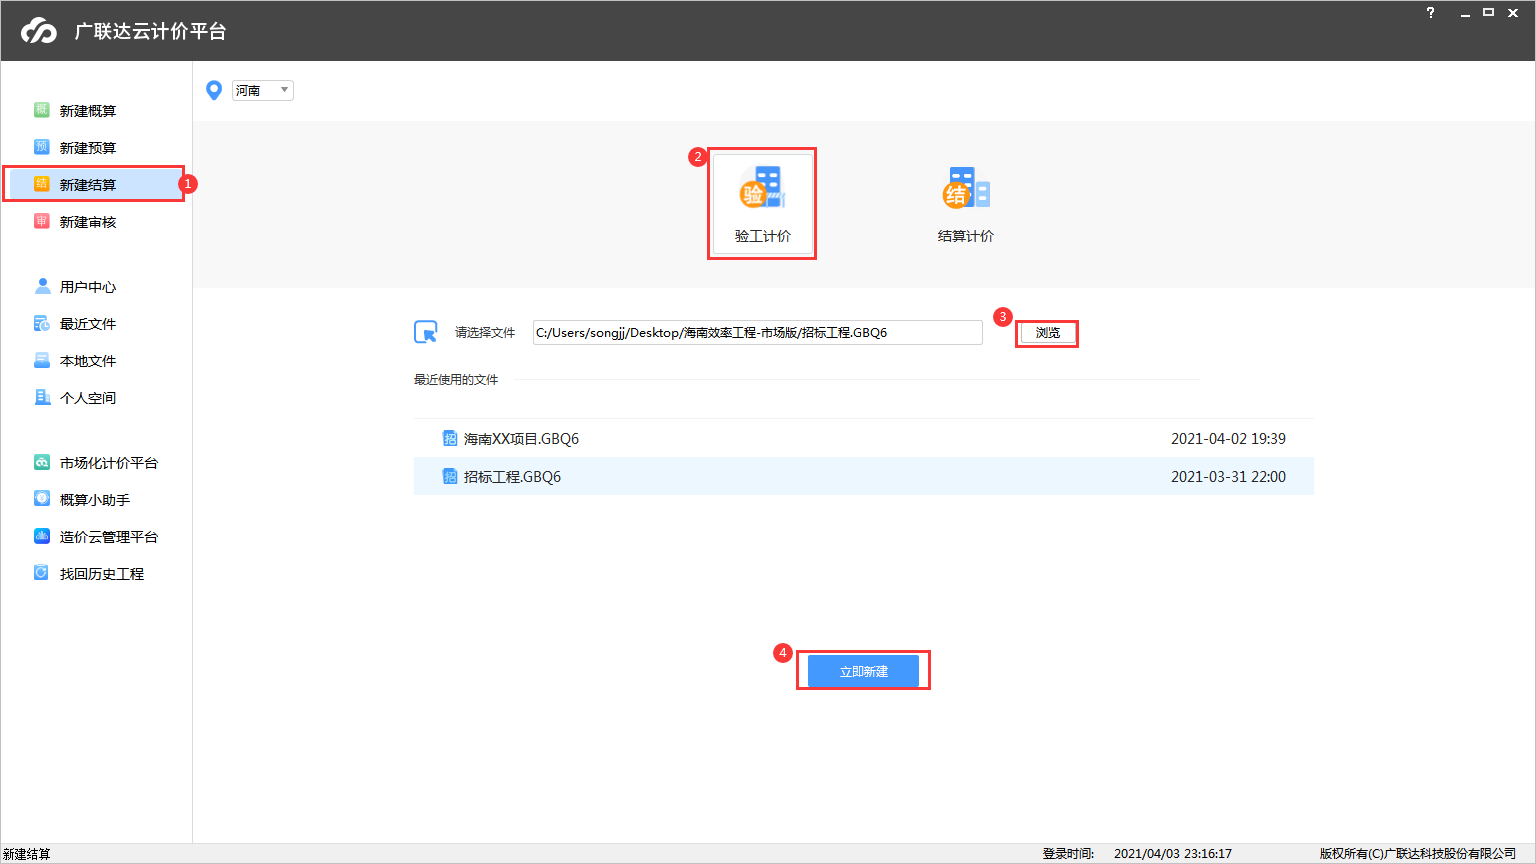Open help via question mark icon
1536x864 pixels.
pyautogui.click(x=1430, y=13)
